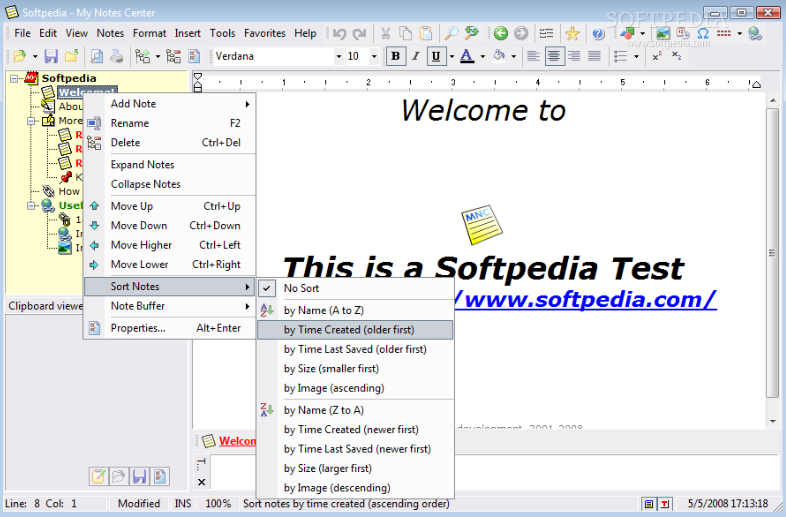Screen dimensions: 786x517
Task: Click the Save floppy disk icon
Action: tap(51, 56)
